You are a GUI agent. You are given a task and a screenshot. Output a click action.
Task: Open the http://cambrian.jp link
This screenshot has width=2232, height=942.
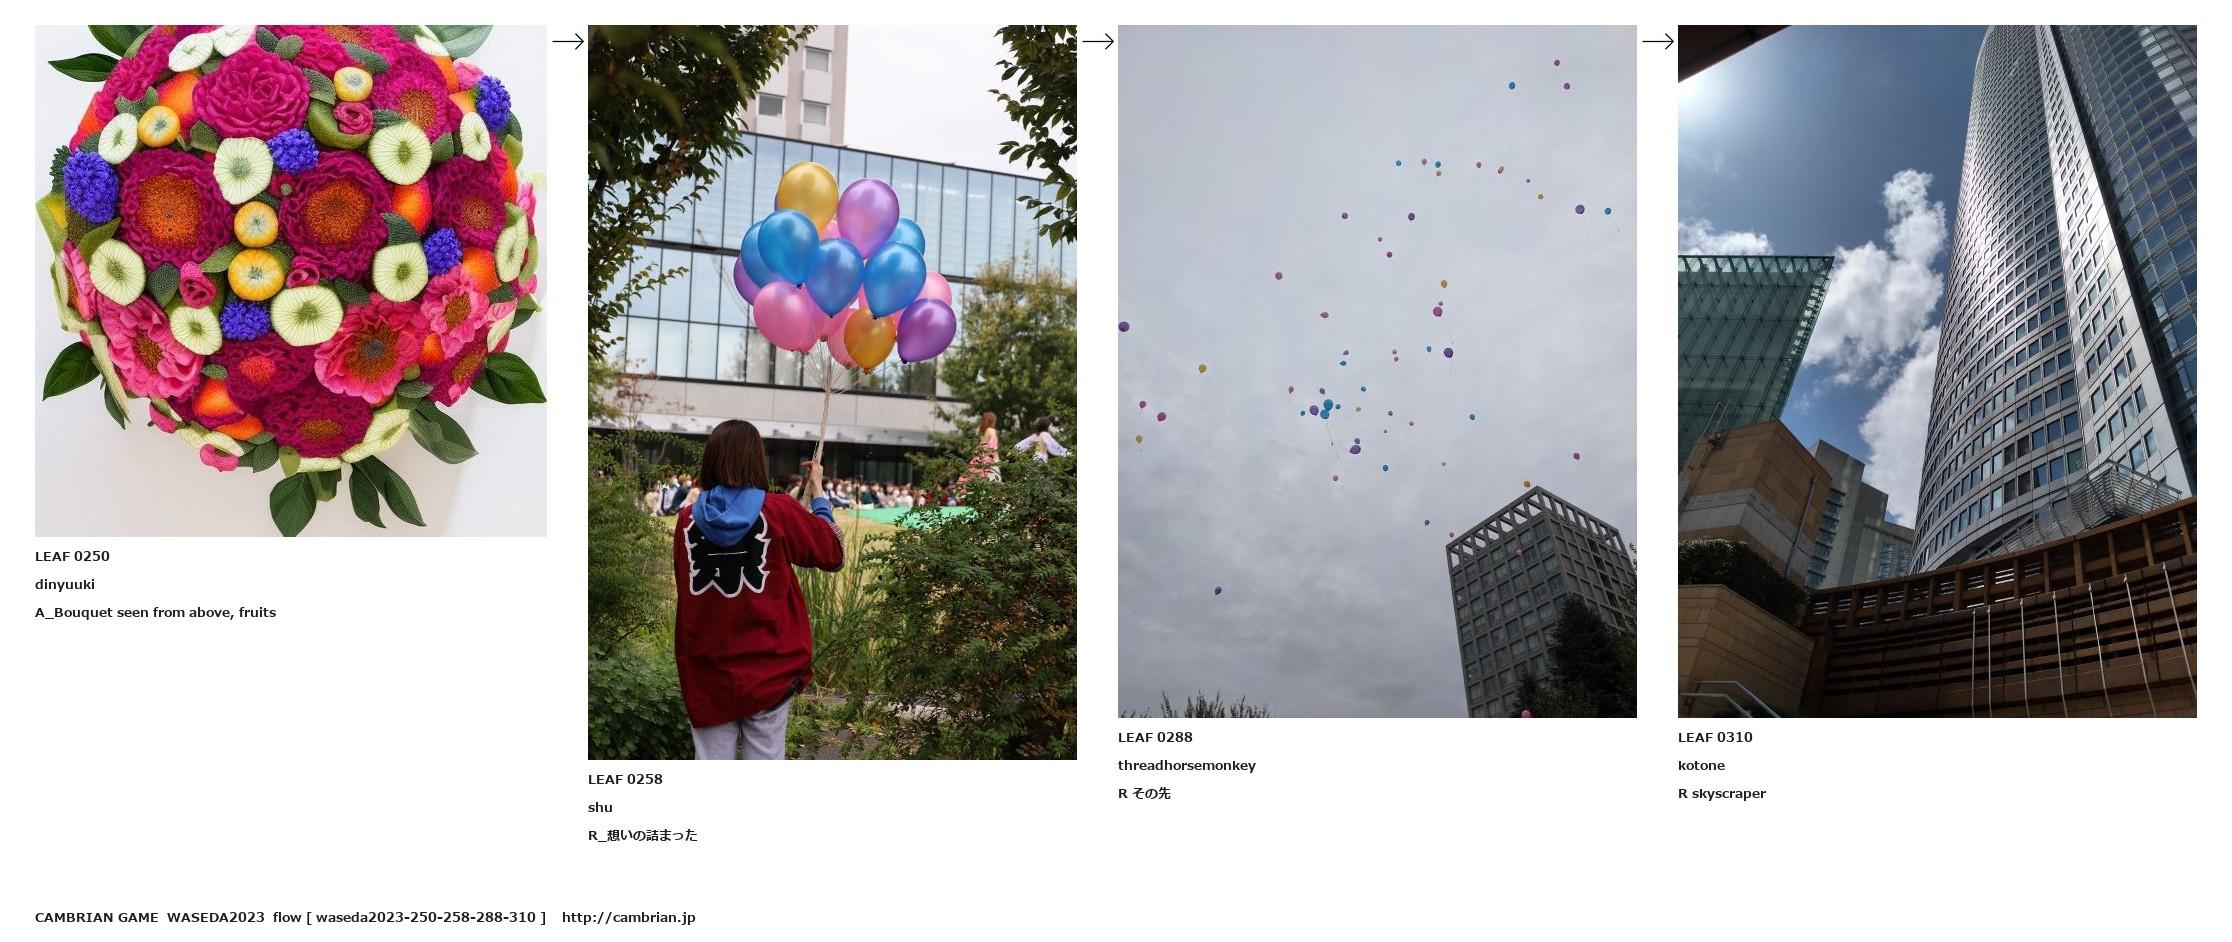click(x=628, y=917)
